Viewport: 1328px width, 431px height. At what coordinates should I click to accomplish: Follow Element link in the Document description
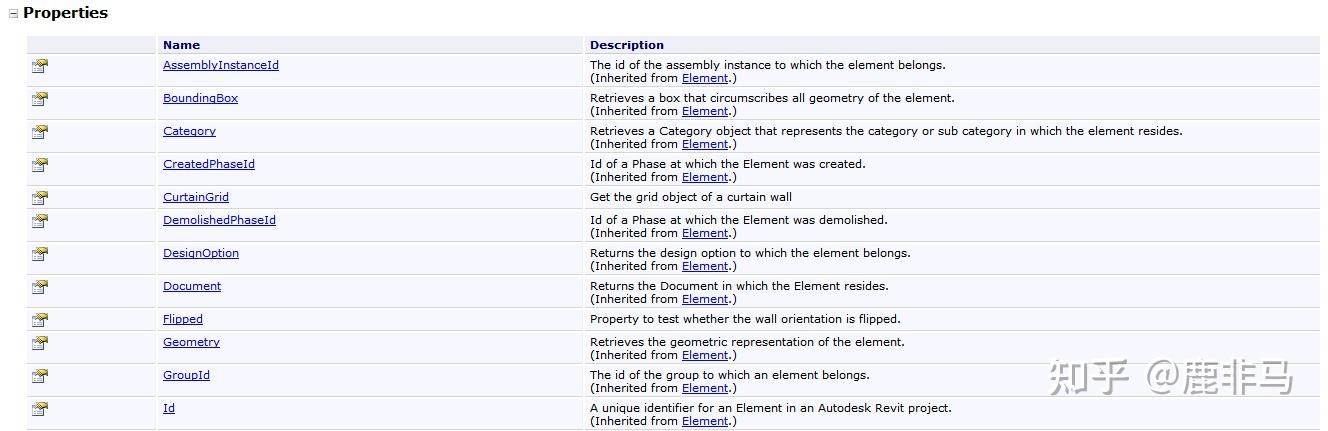(x=705, y=299)
